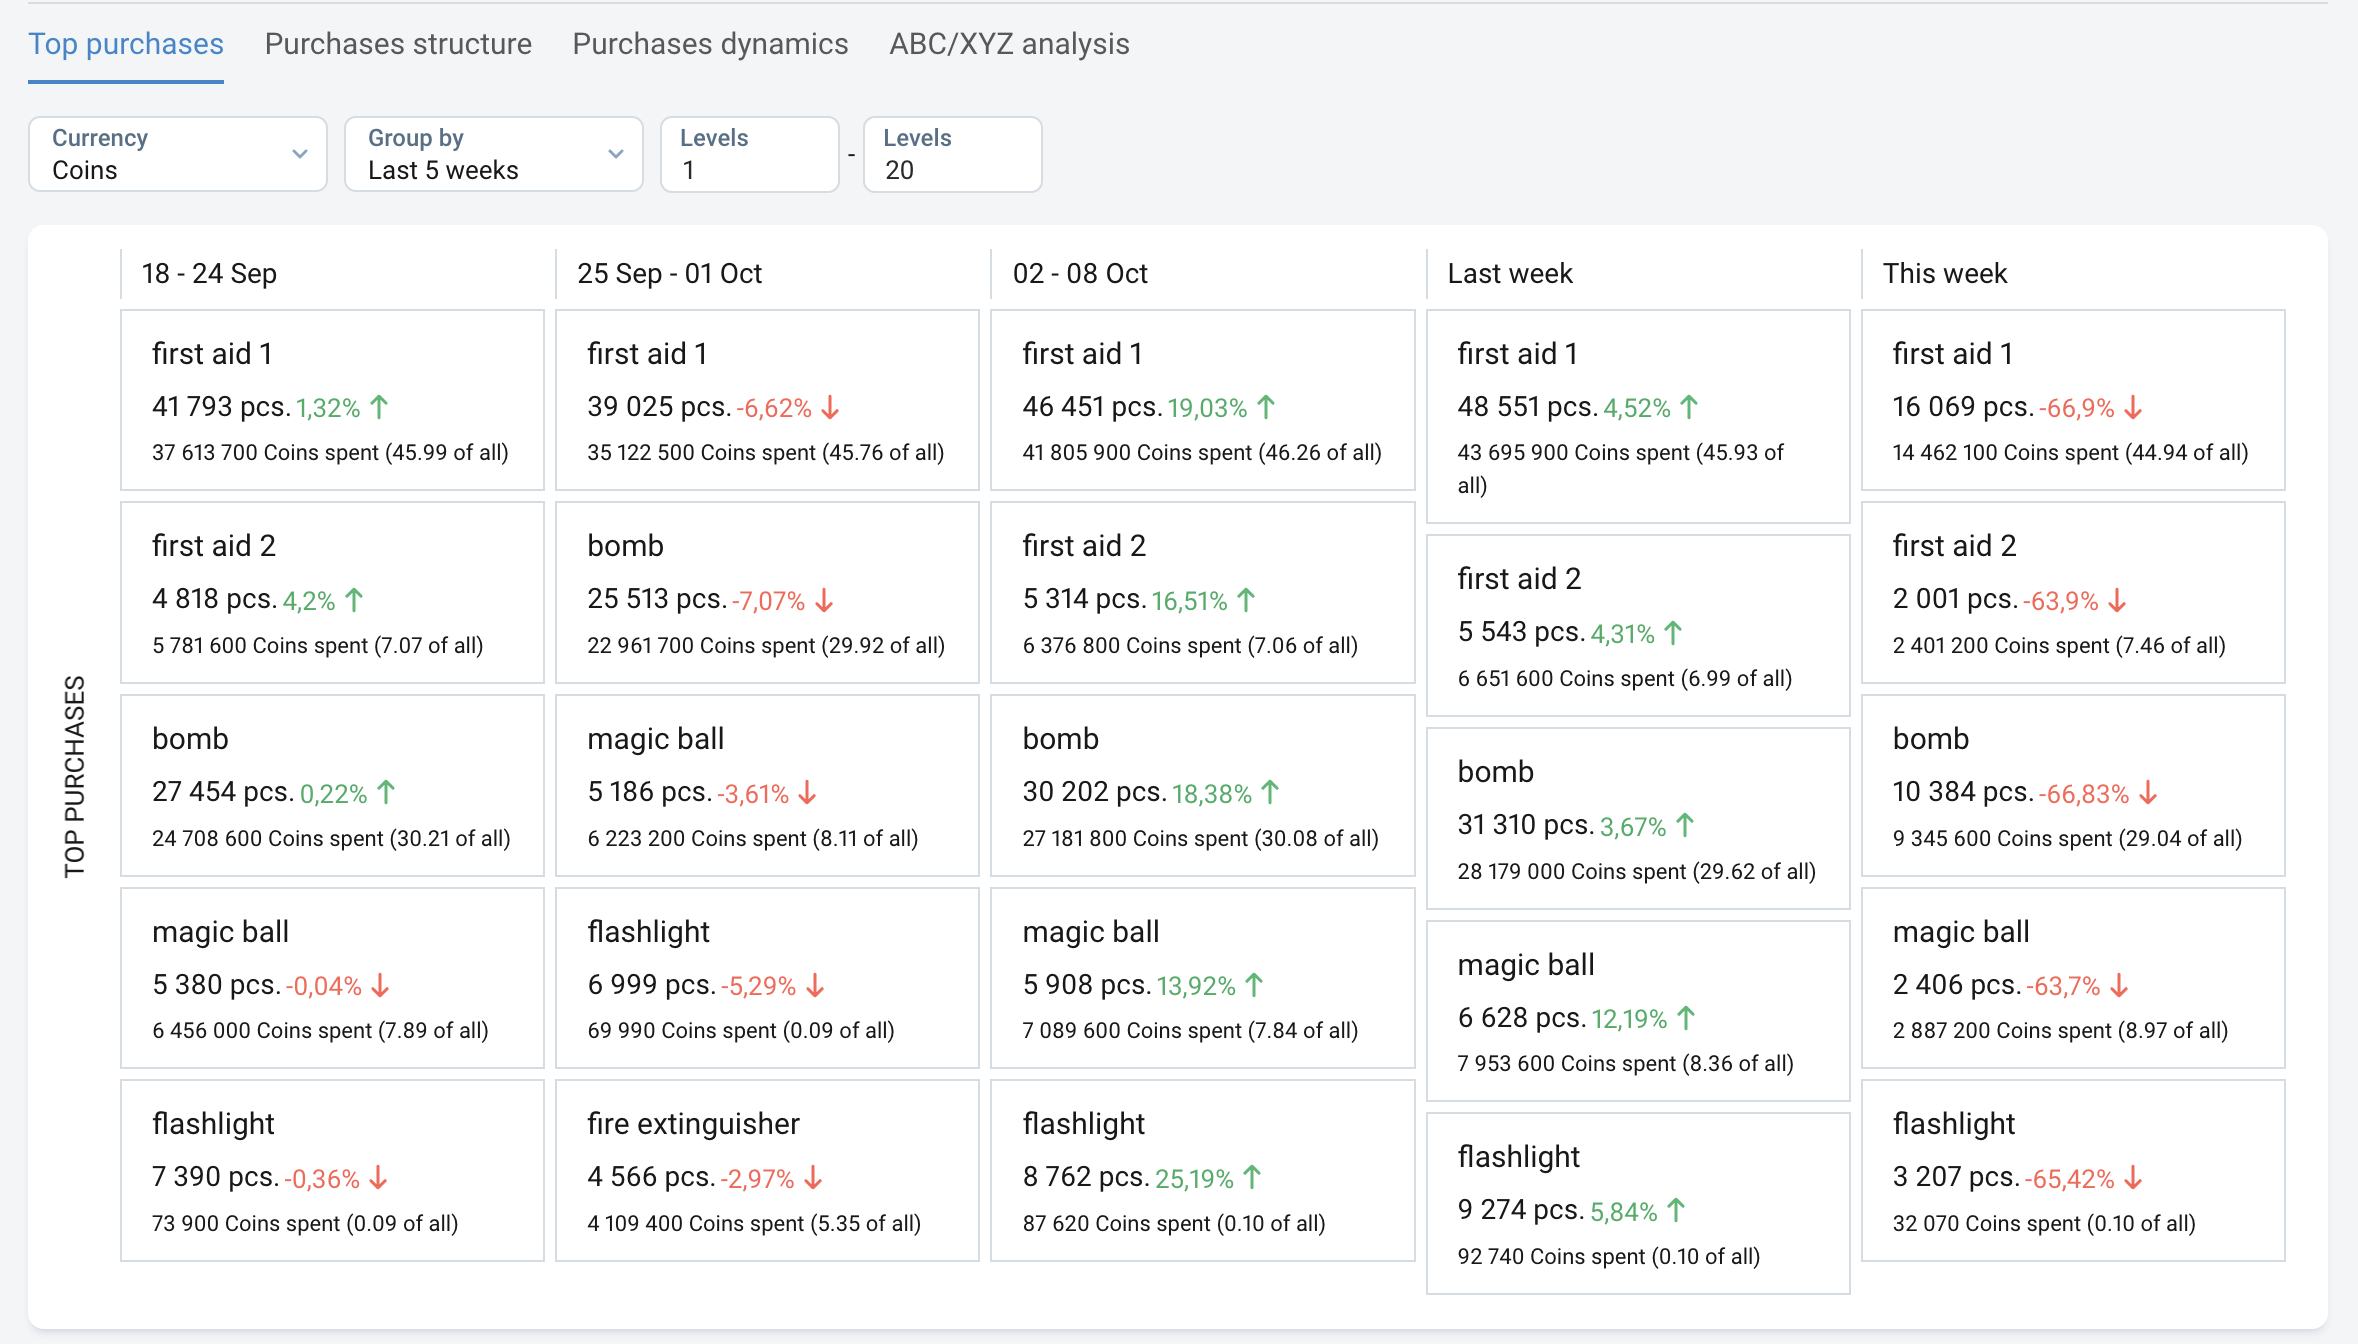Go to Purchases dynamics tab
2358x1344 pixels.
(710, 44)
